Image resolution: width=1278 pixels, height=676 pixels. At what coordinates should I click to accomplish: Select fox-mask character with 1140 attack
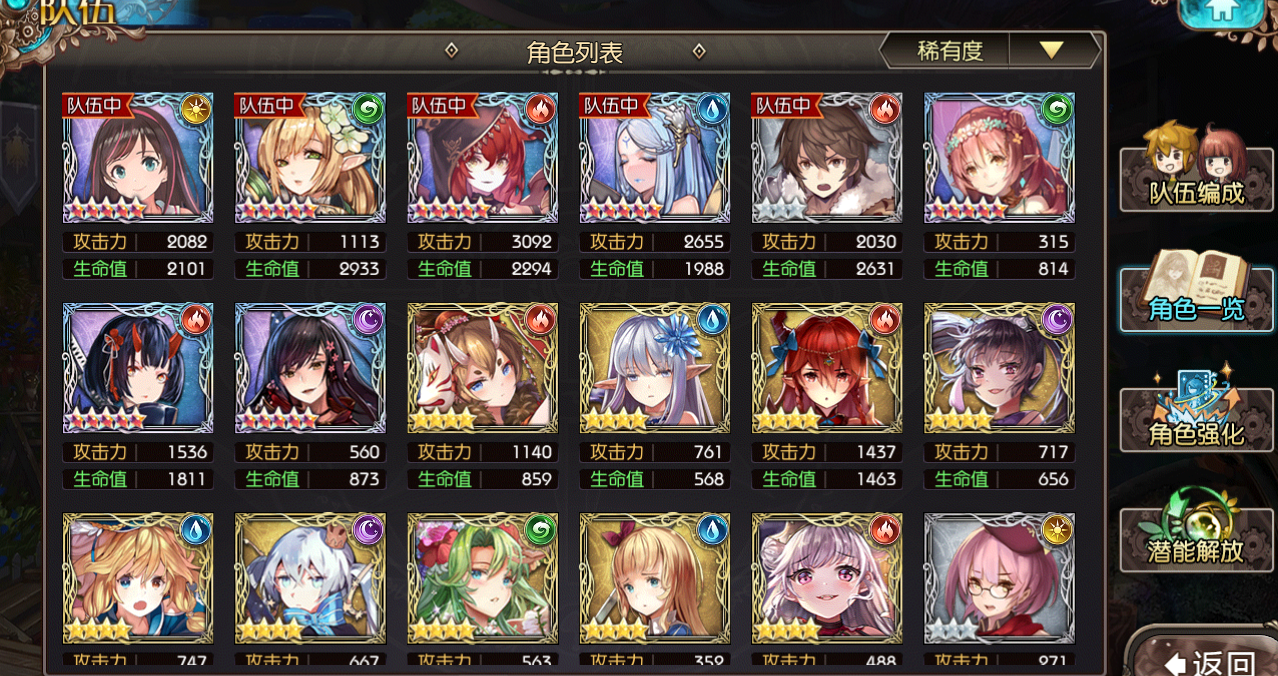482,368
